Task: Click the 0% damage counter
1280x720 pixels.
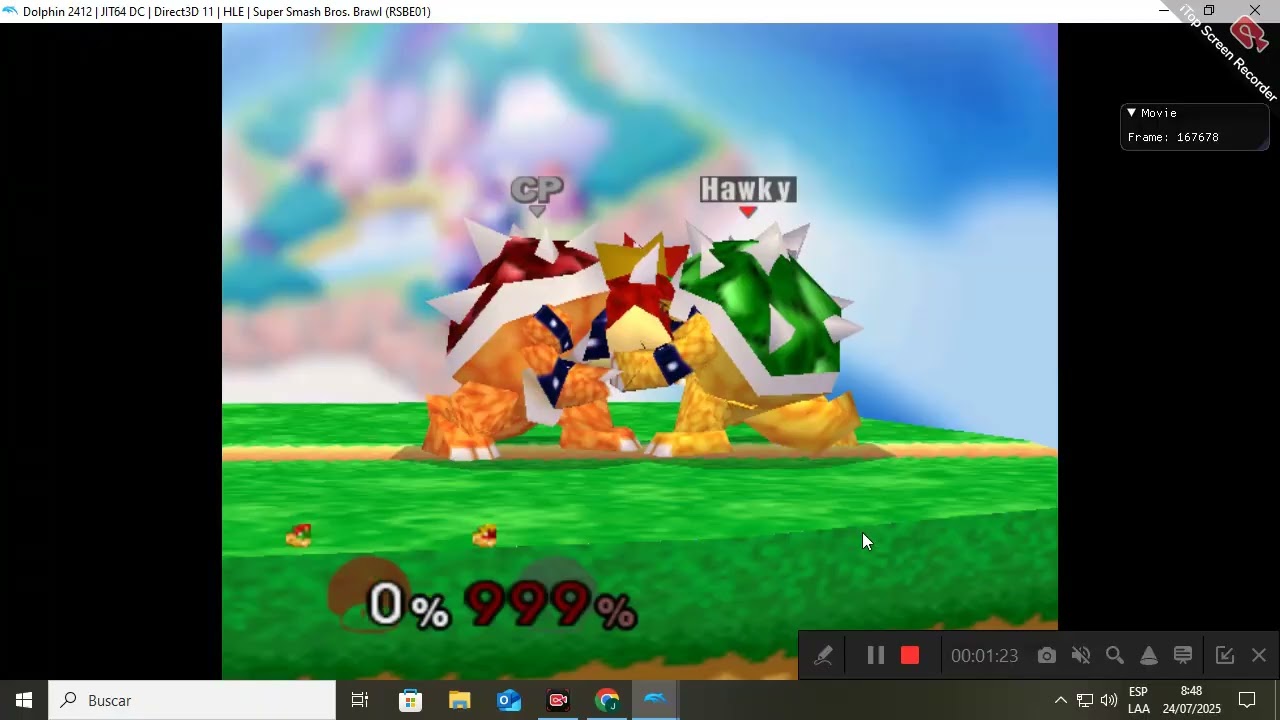Action: point(410,606)
